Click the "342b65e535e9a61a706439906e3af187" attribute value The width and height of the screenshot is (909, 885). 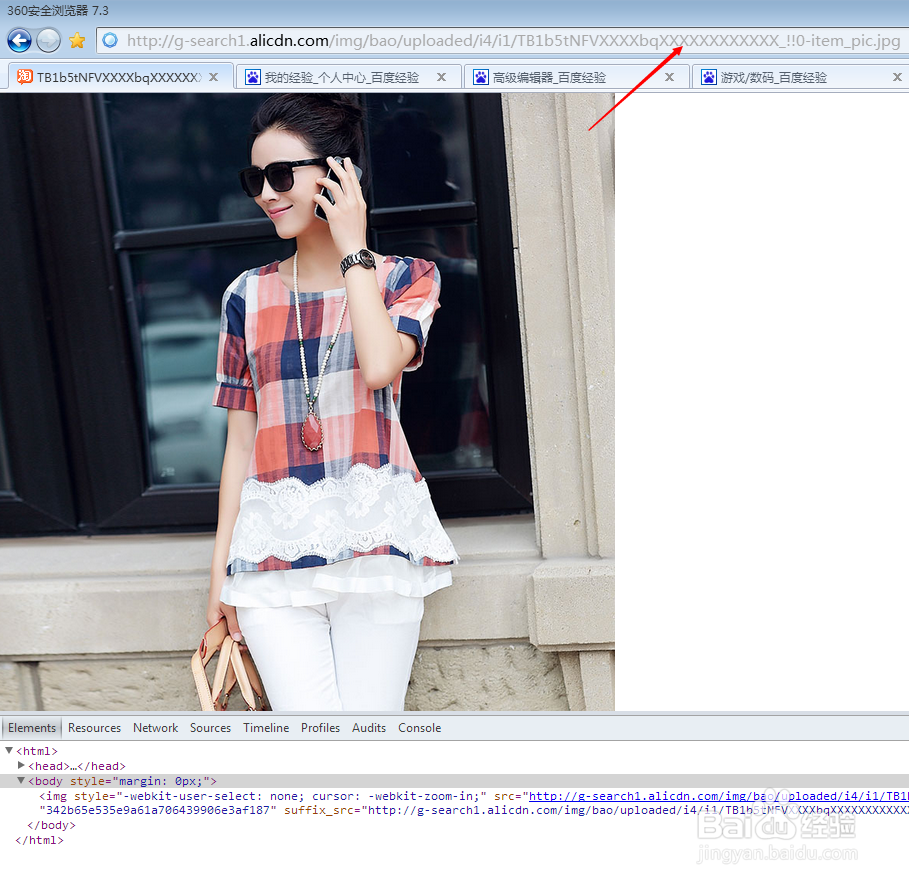158,810
